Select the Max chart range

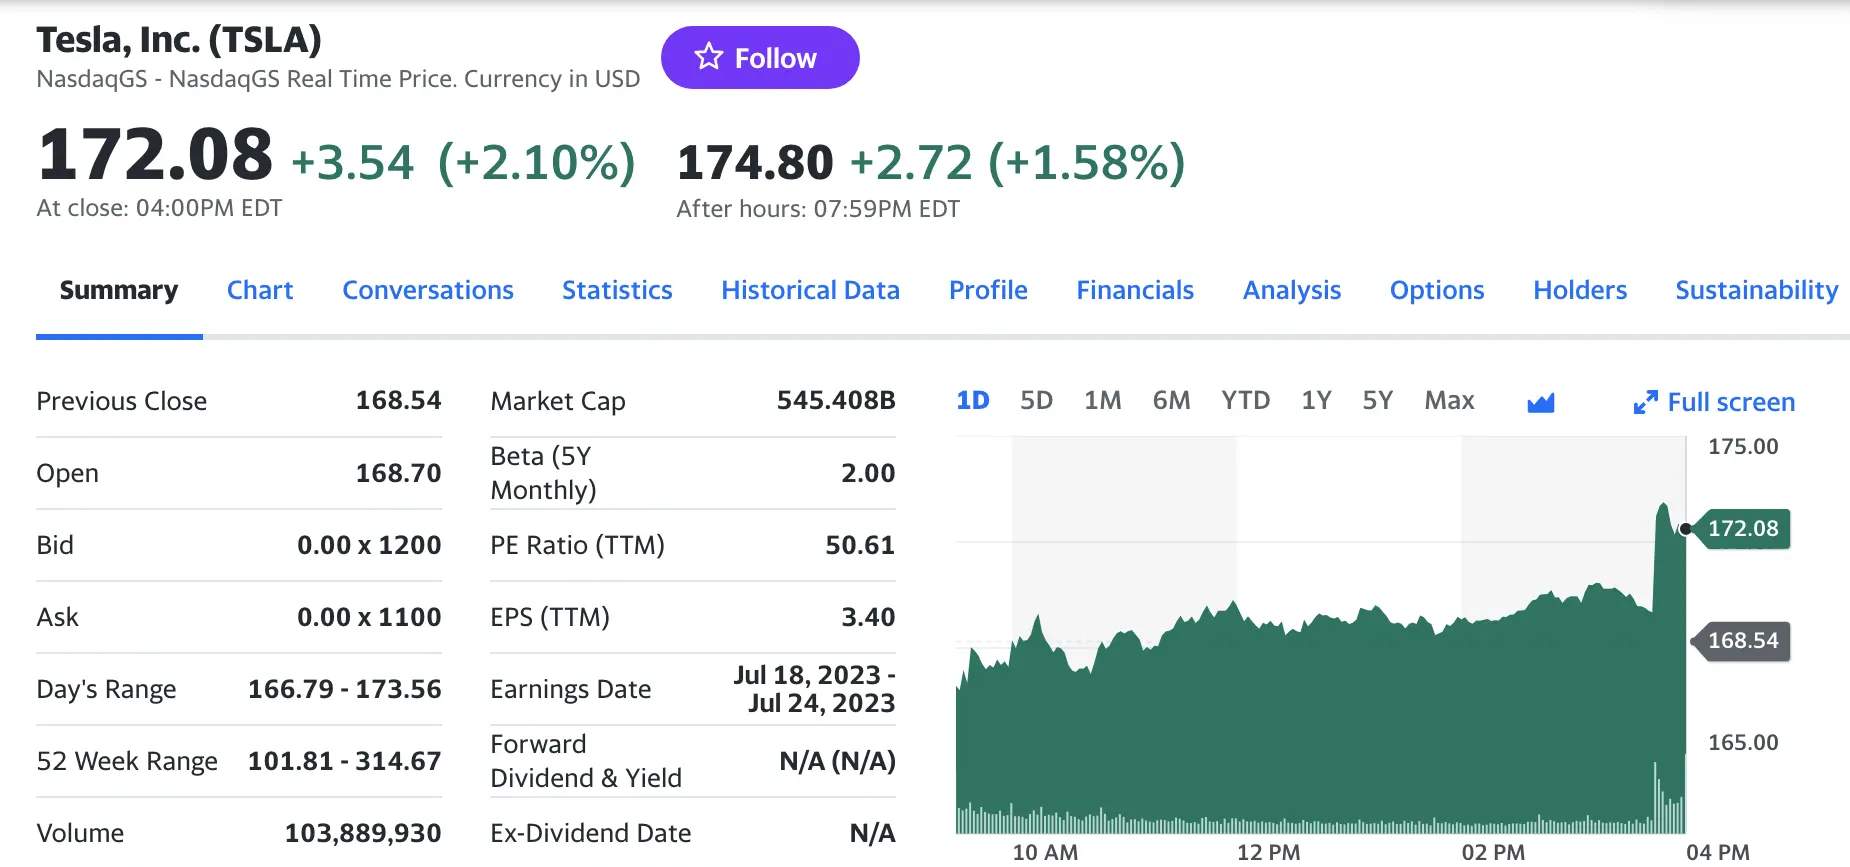pos(1450,401)
